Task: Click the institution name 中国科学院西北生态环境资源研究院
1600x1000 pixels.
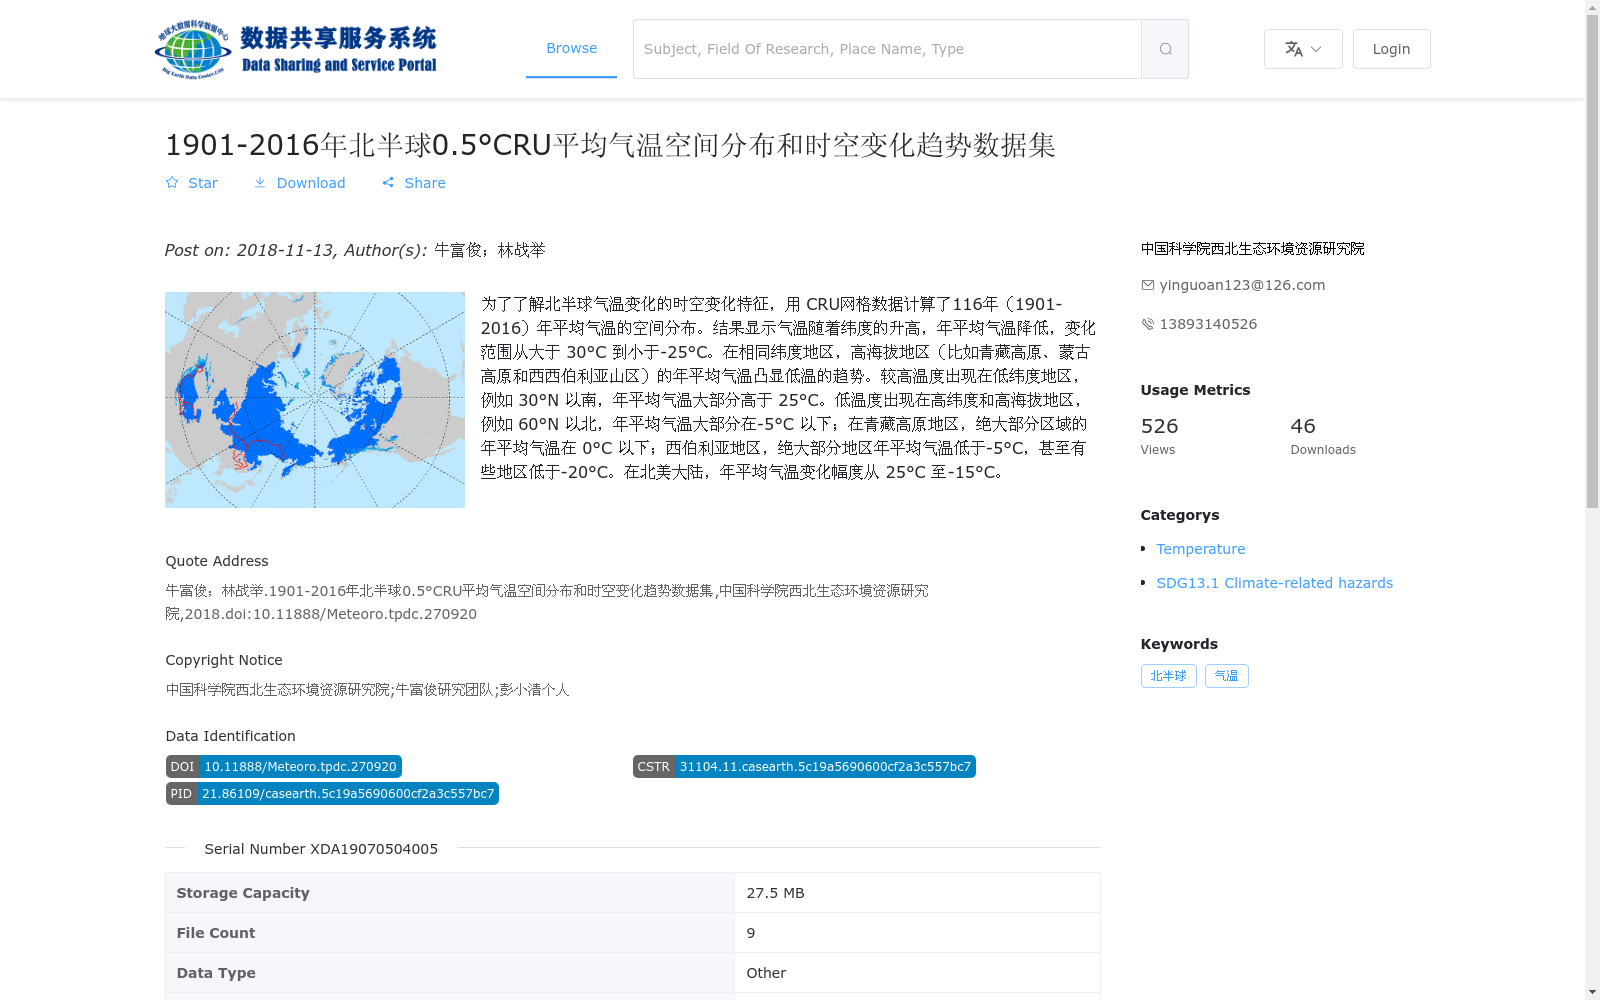Action: coord(1252,249)
